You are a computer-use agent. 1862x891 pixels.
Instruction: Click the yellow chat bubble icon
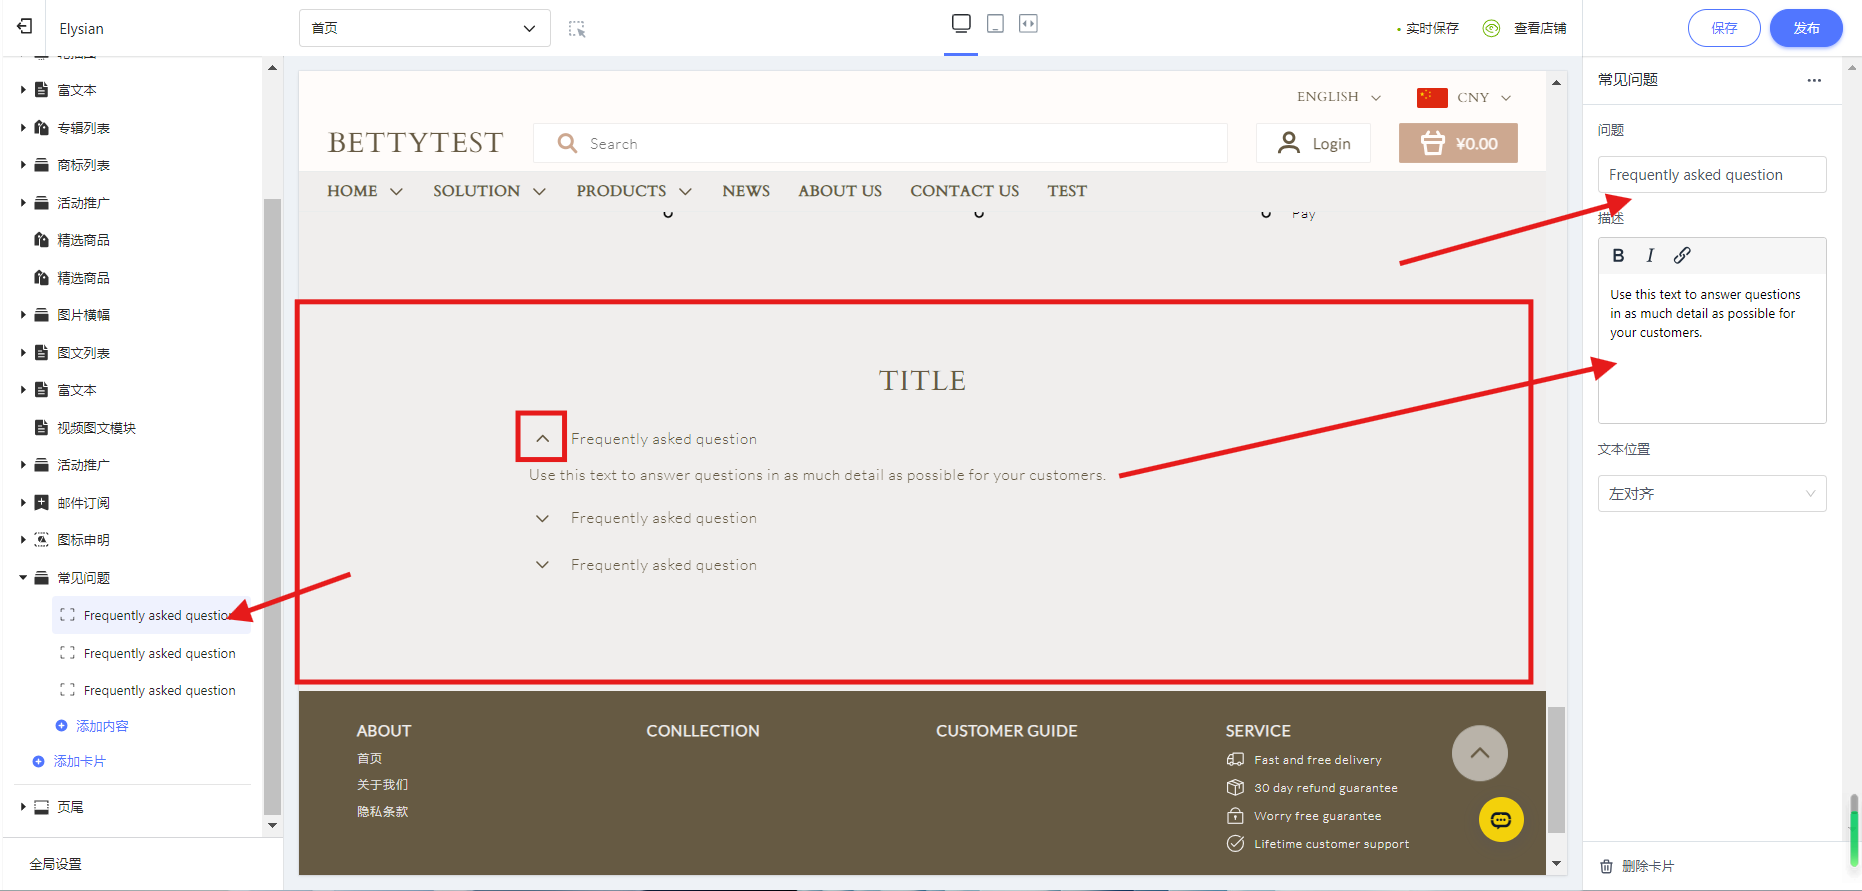1500,820
